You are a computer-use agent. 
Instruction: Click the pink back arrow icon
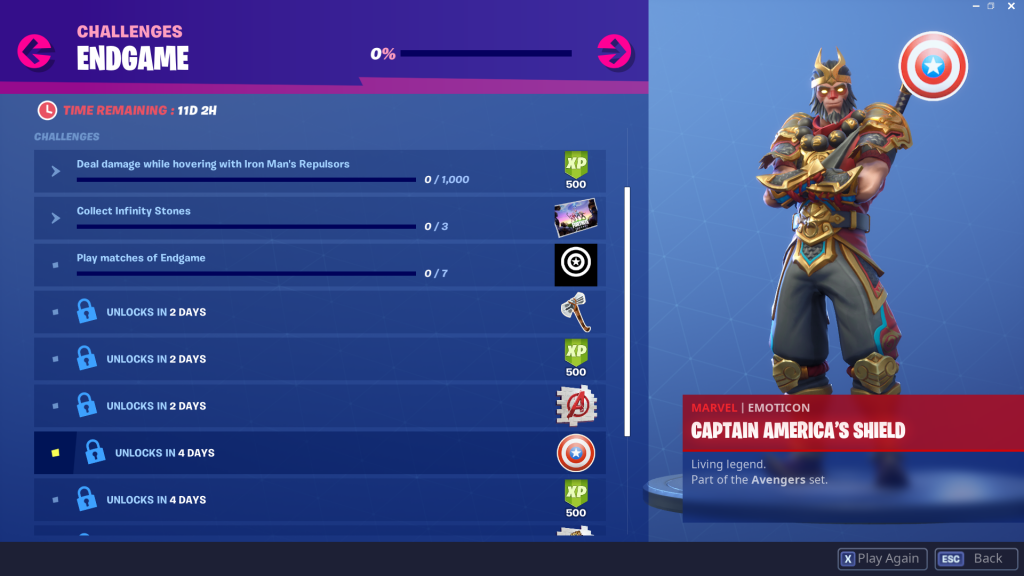click(x=35, y=52)
